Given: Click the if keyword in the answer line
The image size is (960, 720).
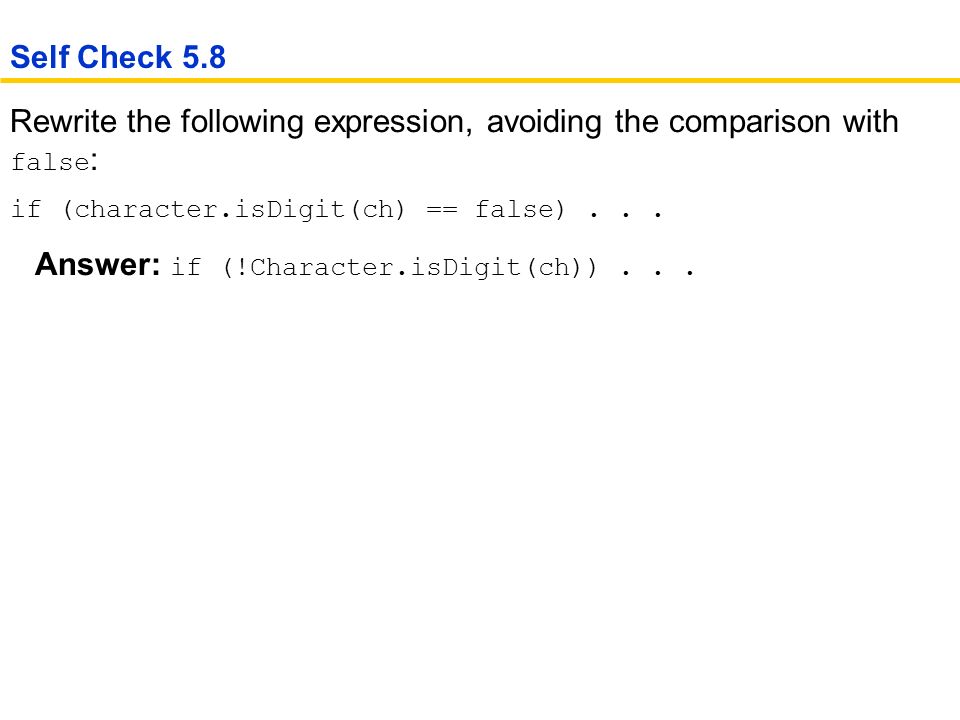Looking at the screenshot, I should 186,268.
